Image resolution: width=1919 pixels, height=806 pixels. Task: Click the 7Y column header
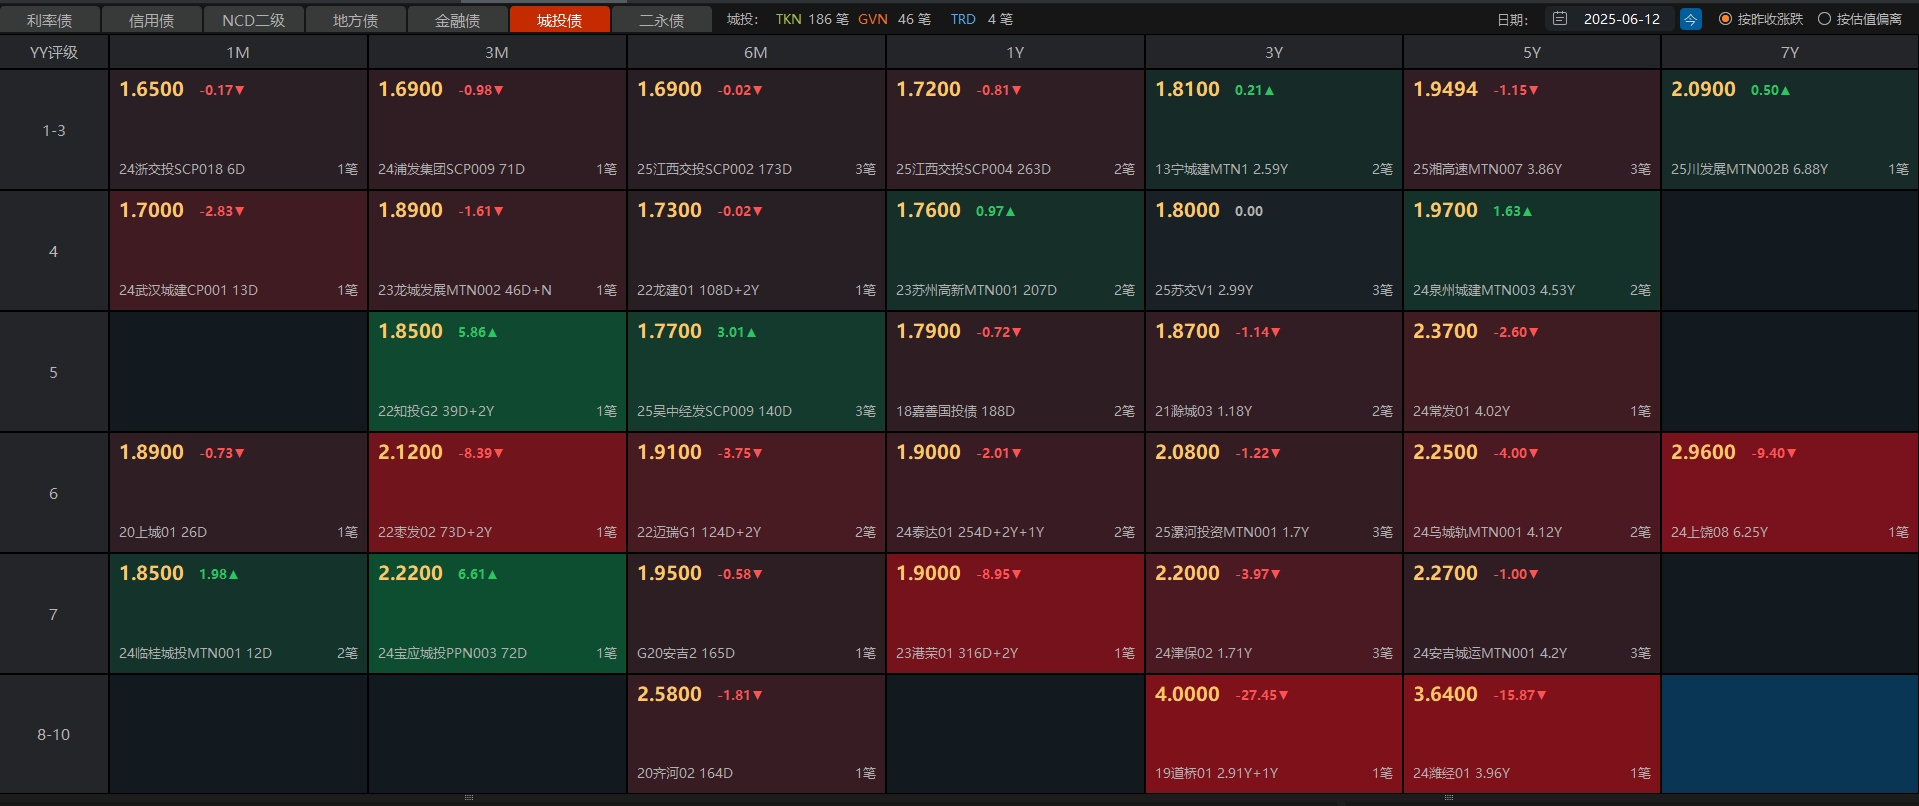(1790, 52)
